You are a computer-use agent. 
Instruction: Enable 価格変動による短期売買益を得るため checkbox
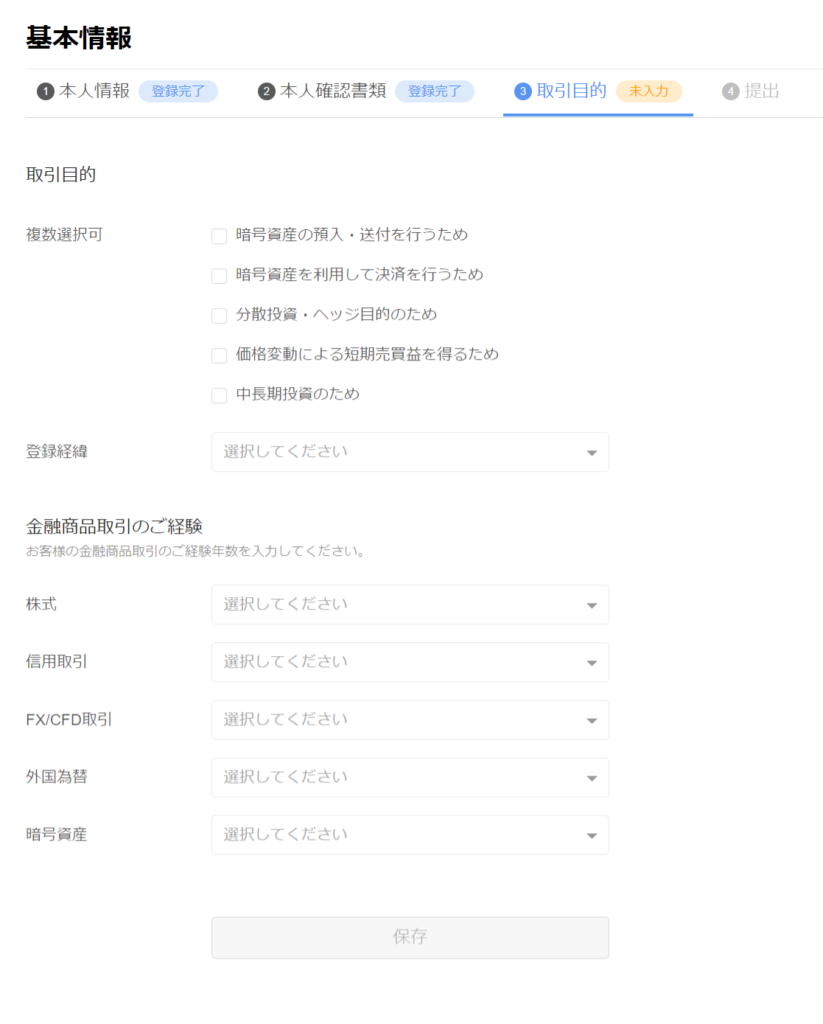219,355
